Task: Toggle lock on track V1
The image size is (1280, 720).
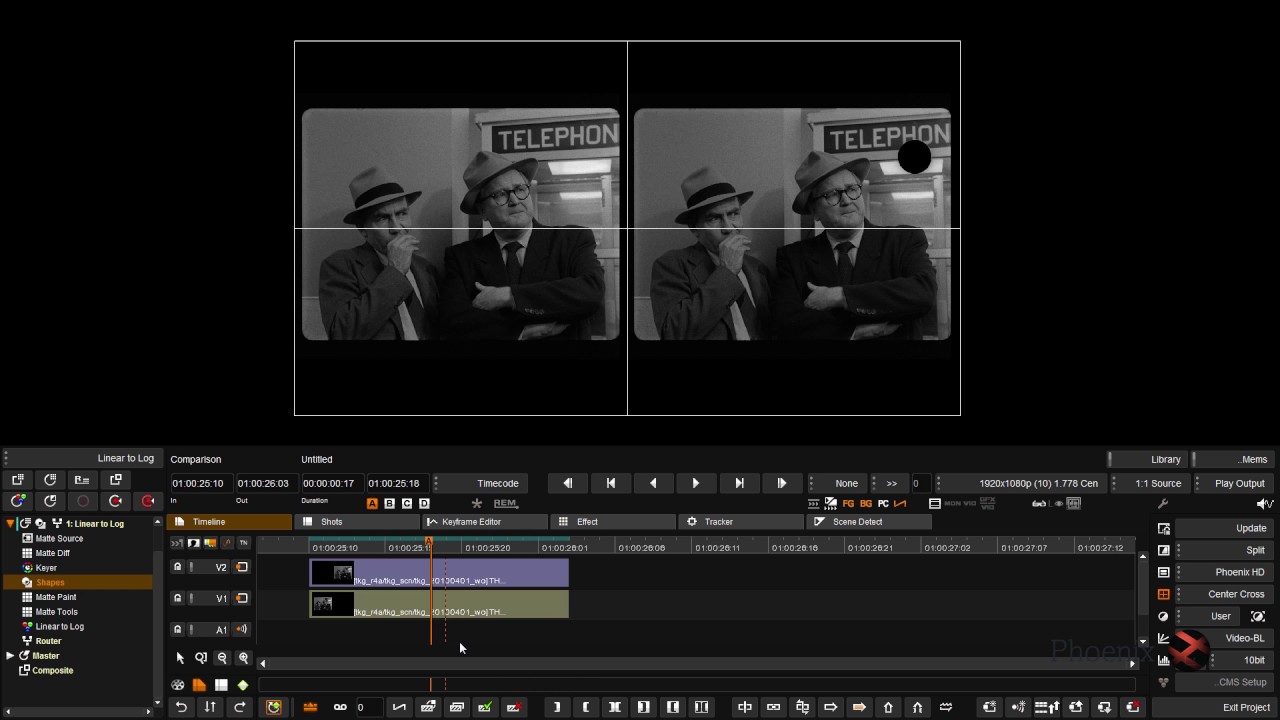Action: 178,598
